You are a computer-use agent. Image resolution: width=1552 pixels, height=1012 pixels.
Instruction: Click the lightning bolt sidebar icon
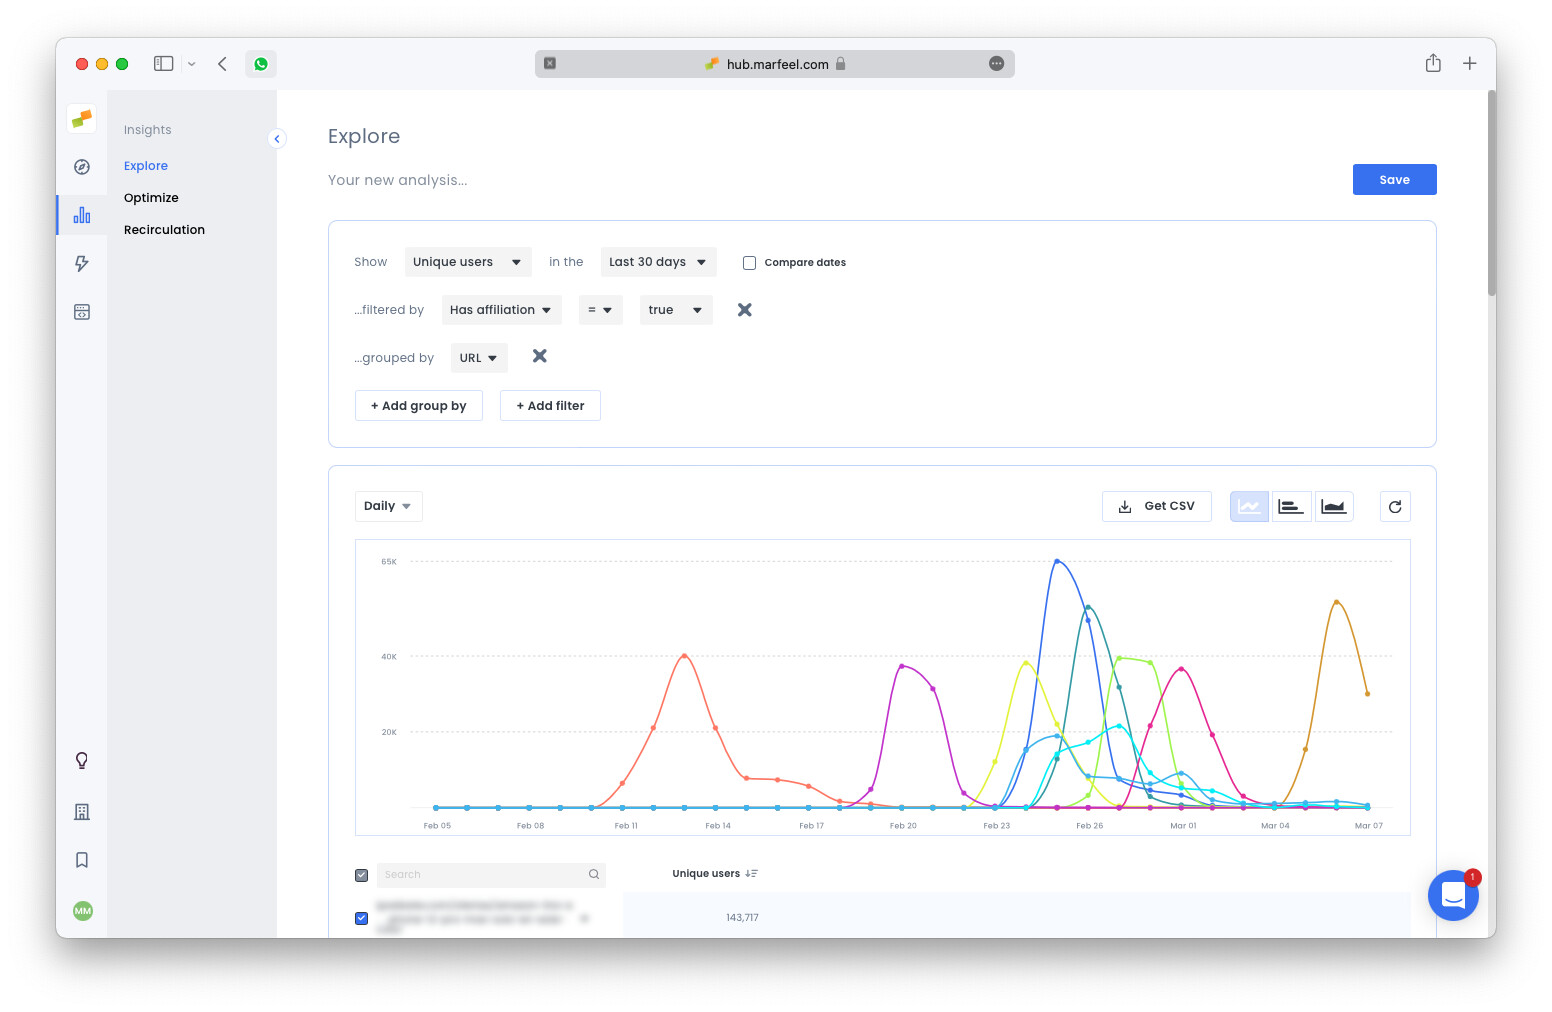point(81,263)
